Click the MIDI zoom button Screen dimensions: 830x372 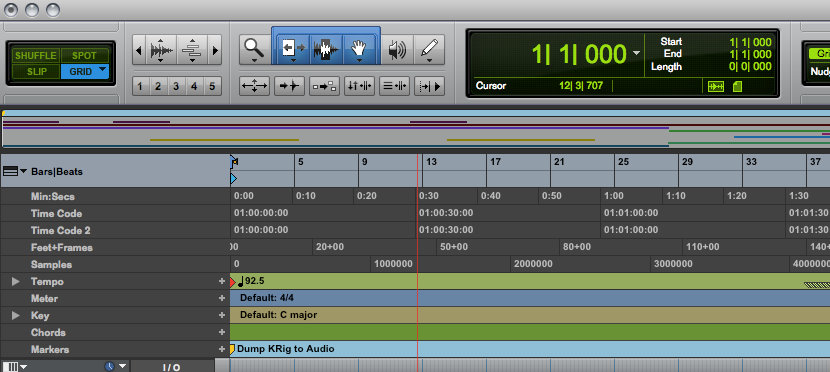click(x=192, y=50)
